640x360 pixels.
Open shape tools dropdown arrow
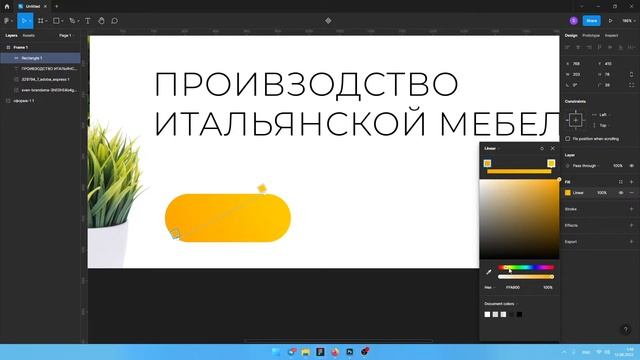(x=62, y=21)
